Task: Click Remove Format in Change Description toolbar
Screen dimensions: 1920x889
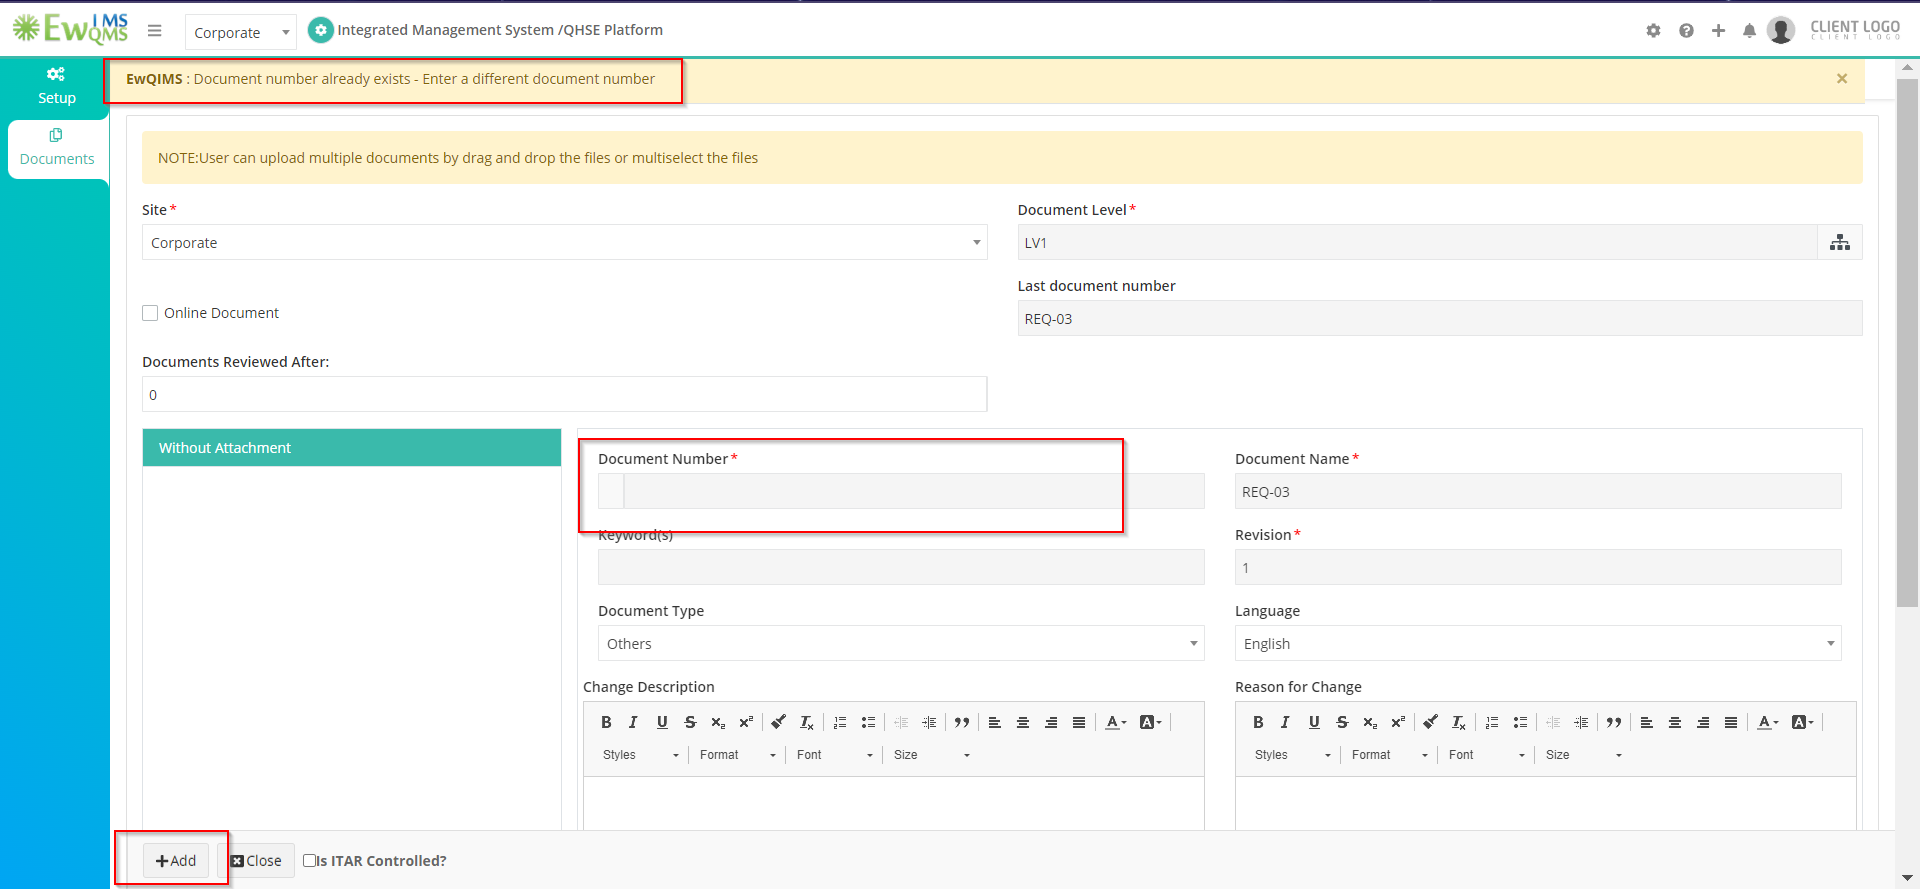Action: point(807,722)
